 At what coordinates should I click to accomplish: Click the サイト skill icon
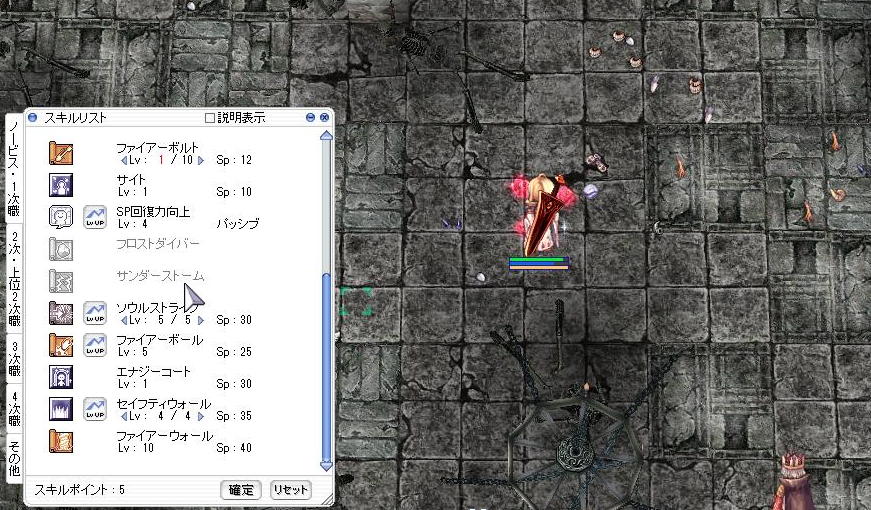pos(61,185)
